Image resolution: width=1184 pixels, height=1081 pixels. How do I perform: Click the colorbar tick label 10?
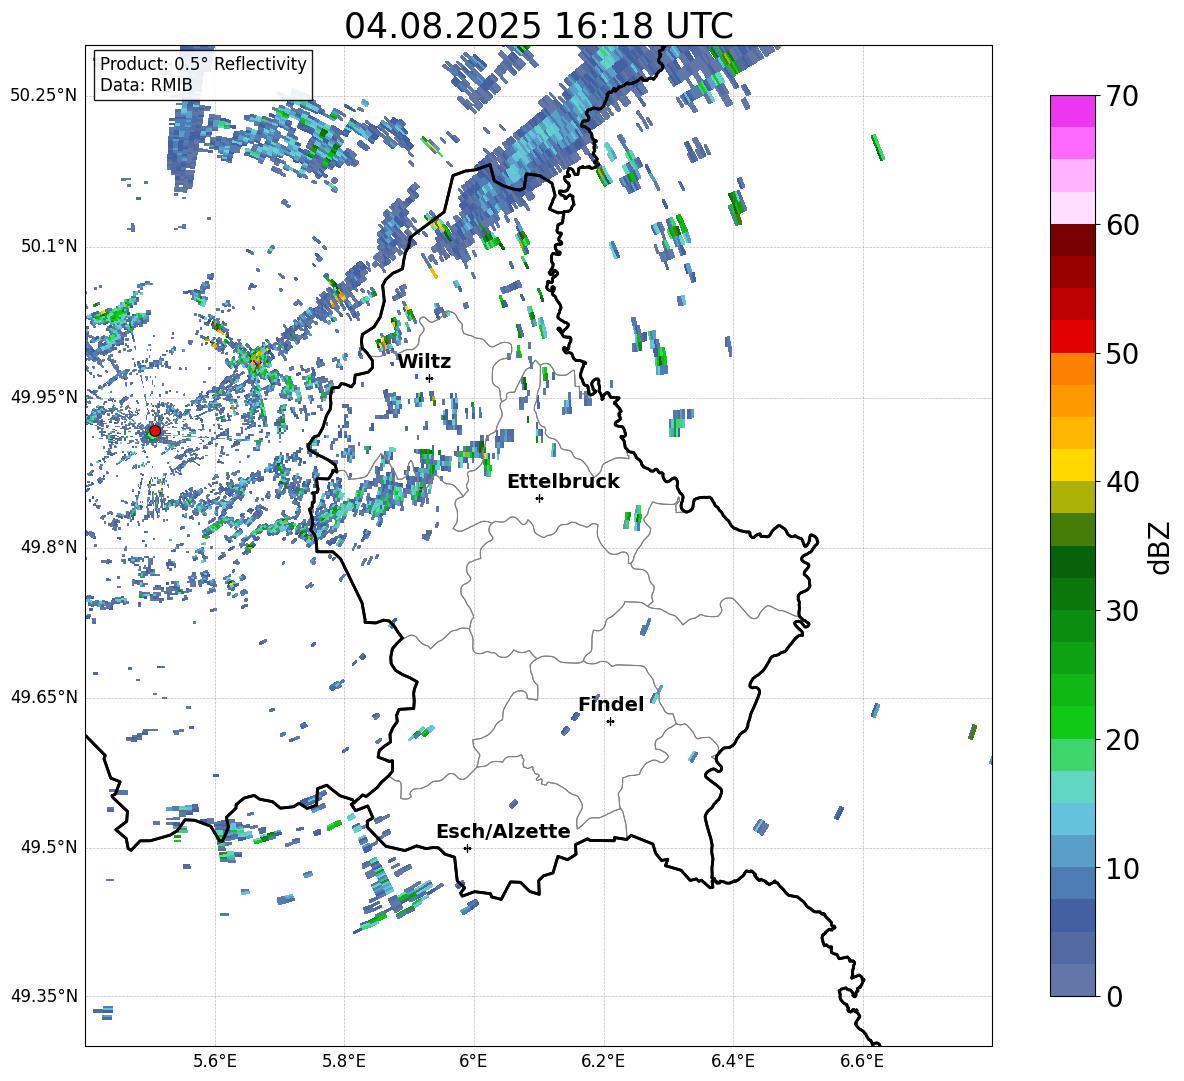[1122, 868]
